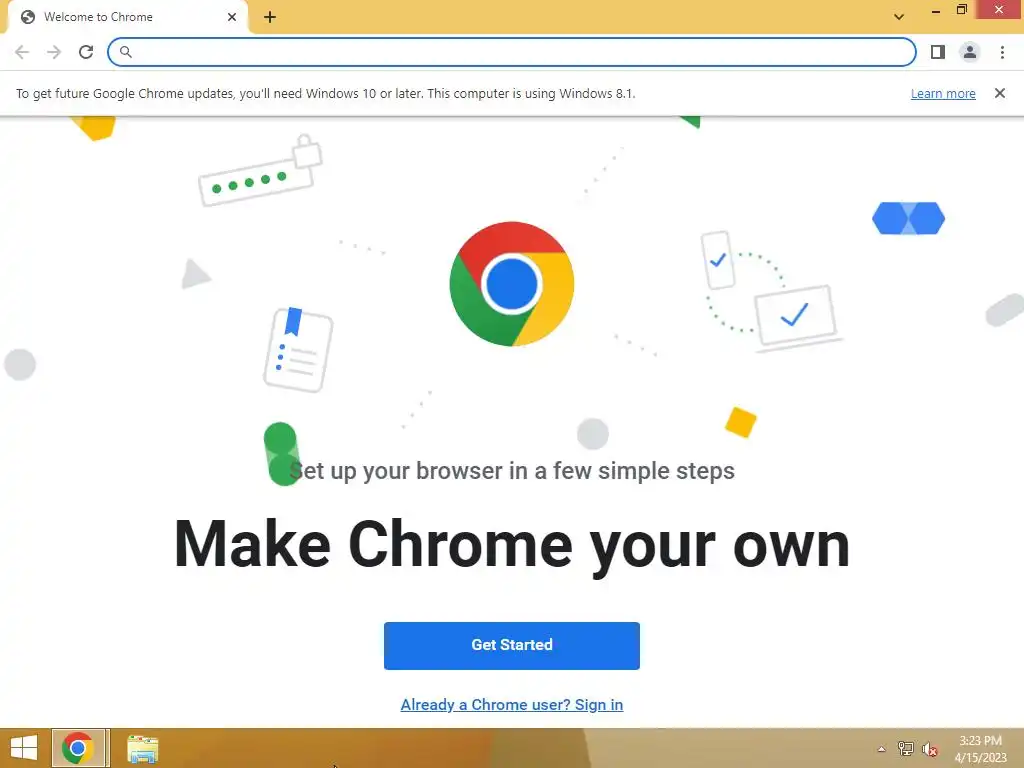Click the text Set up your browser in a few simple steps
1024x768 pixels.
pos(512,471)
